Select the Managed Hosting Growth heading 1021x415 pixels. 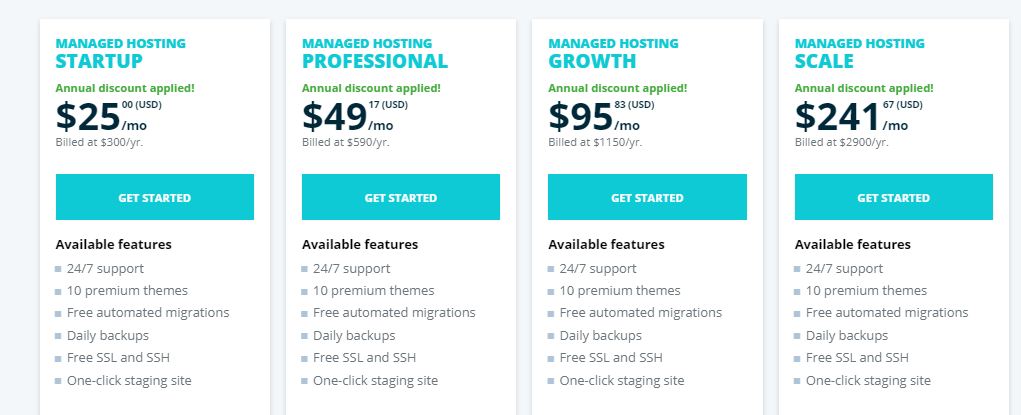tap(613, 53)
